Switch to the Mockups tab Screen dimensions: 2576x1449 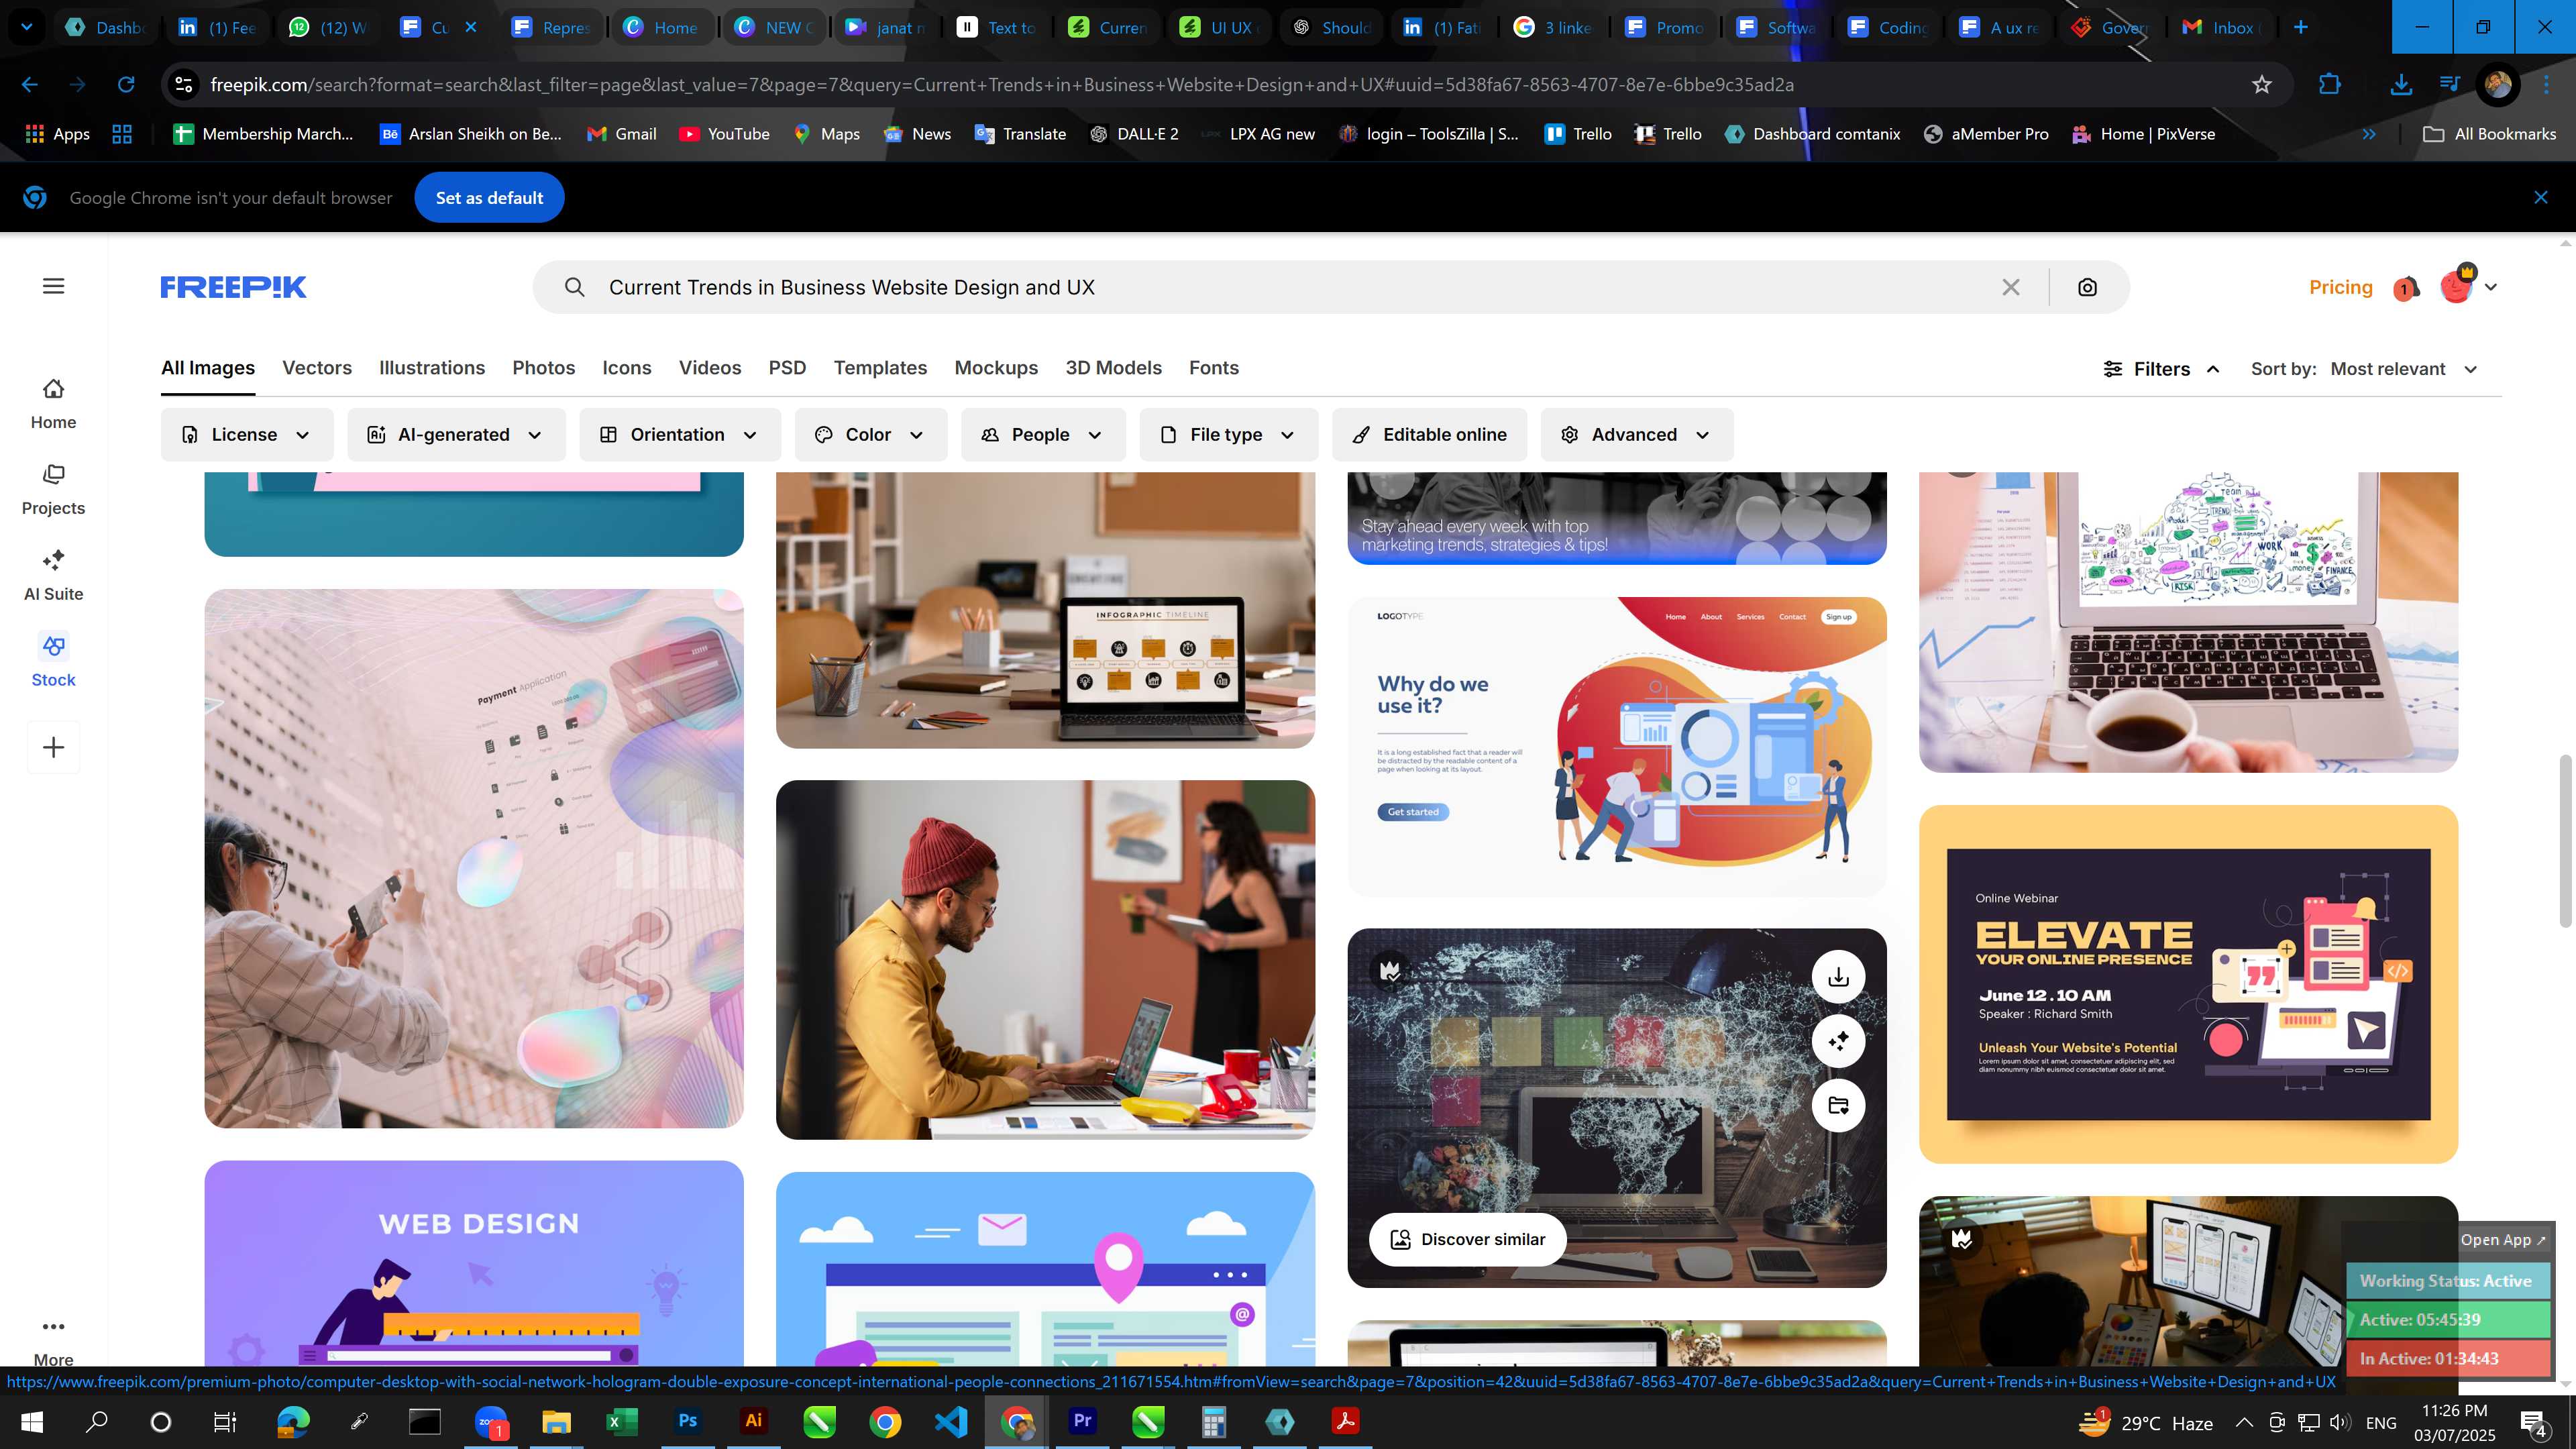click(996, 368)
